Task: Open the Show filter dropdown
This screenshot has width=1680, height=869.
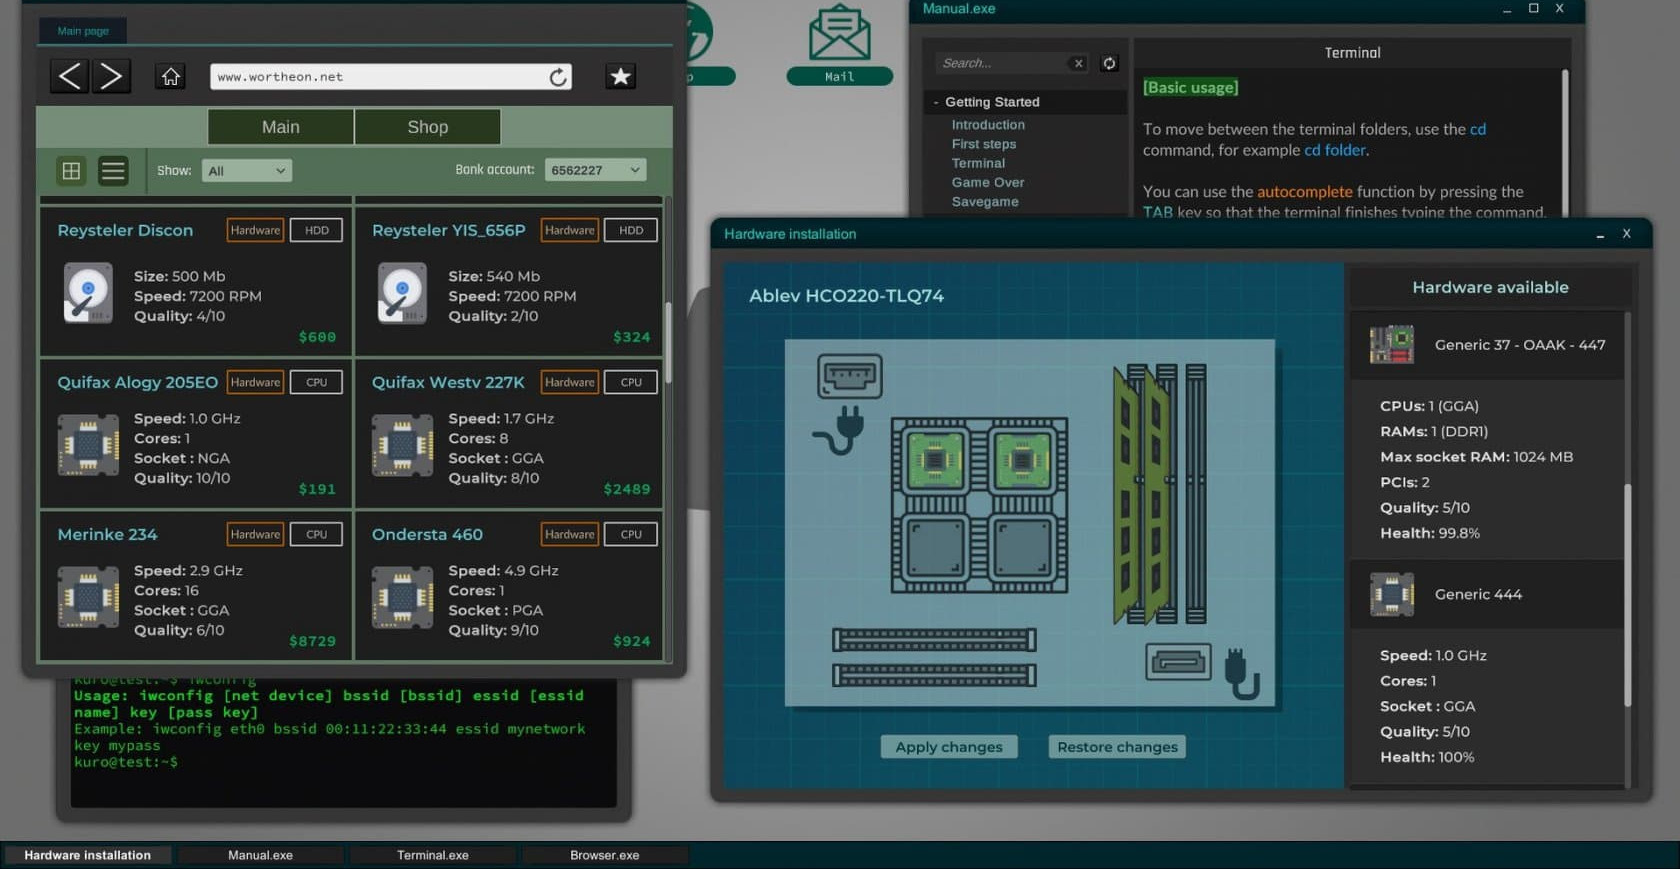Action: 246,171
